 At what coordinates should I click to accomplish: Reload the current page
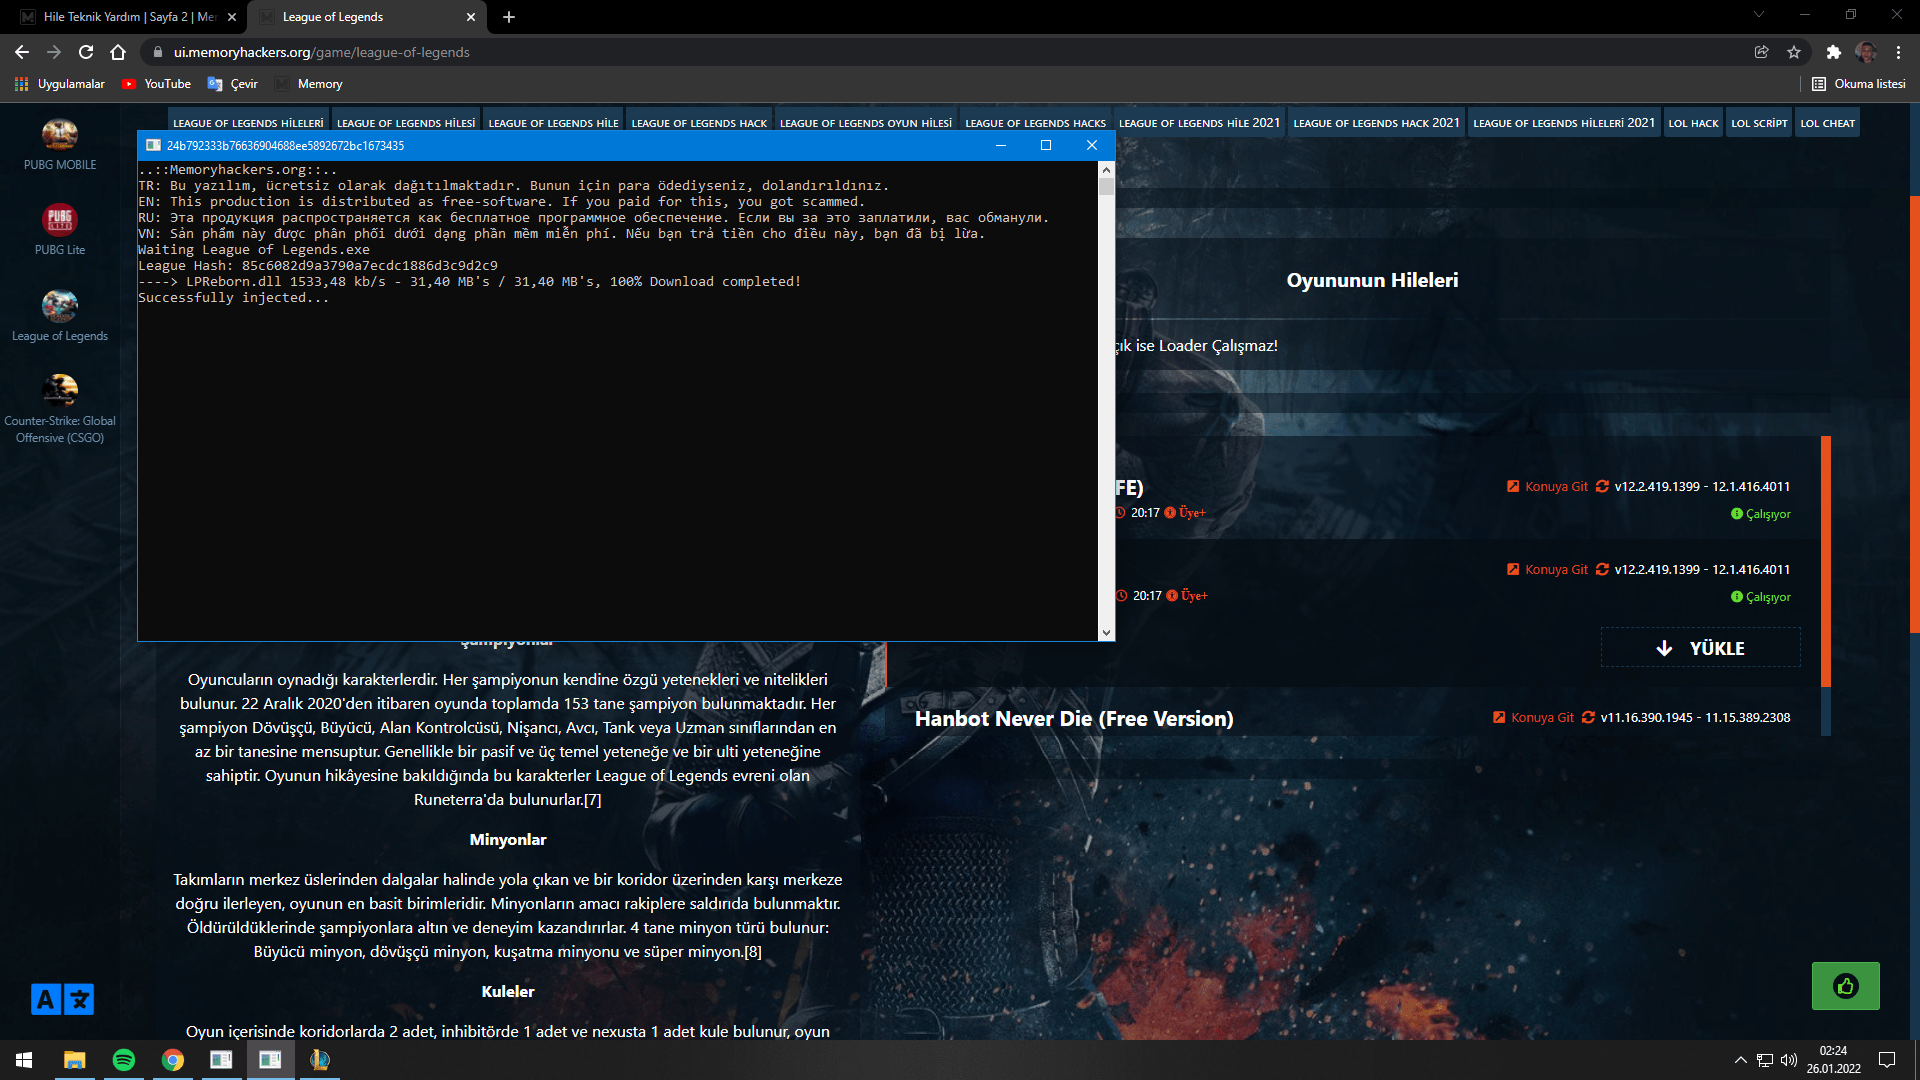coord(86,52)
